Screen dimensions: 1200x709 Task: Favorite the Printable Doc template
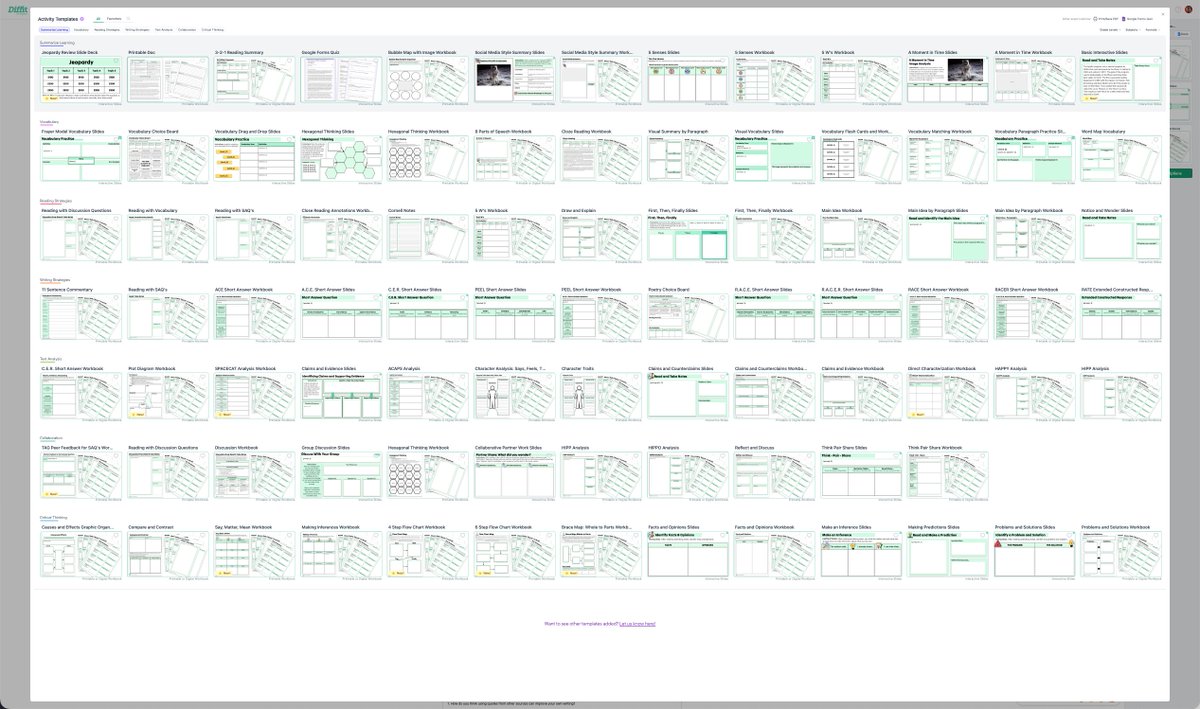tap(203, 61)
